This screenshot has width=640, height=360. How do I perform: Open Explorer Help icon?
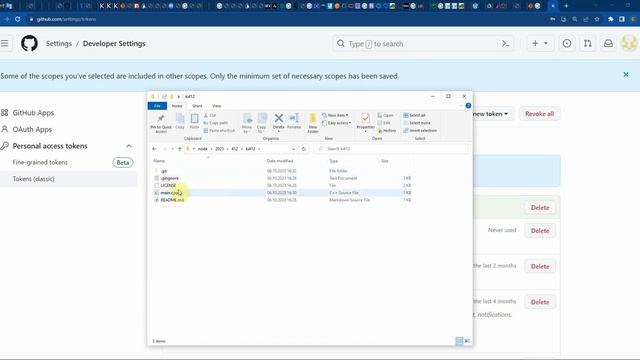coord(468,106)
